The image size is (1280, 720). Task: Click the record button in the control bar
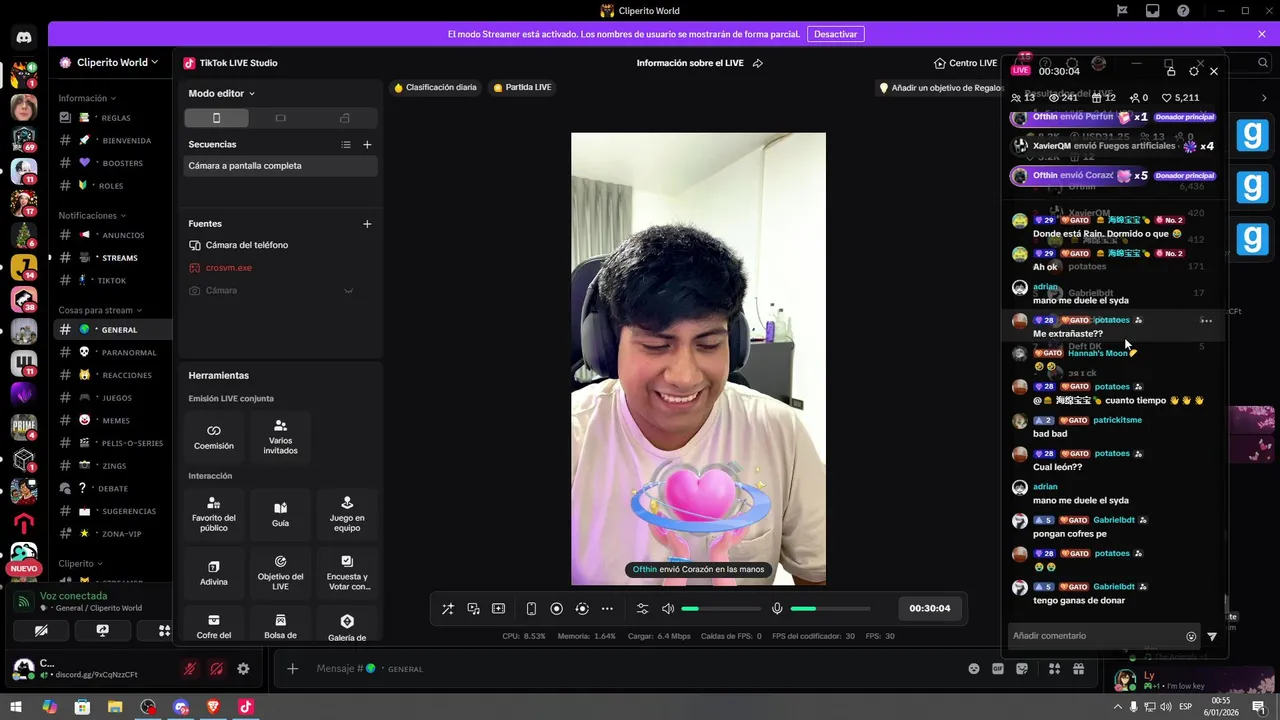(x=557, y=608)
